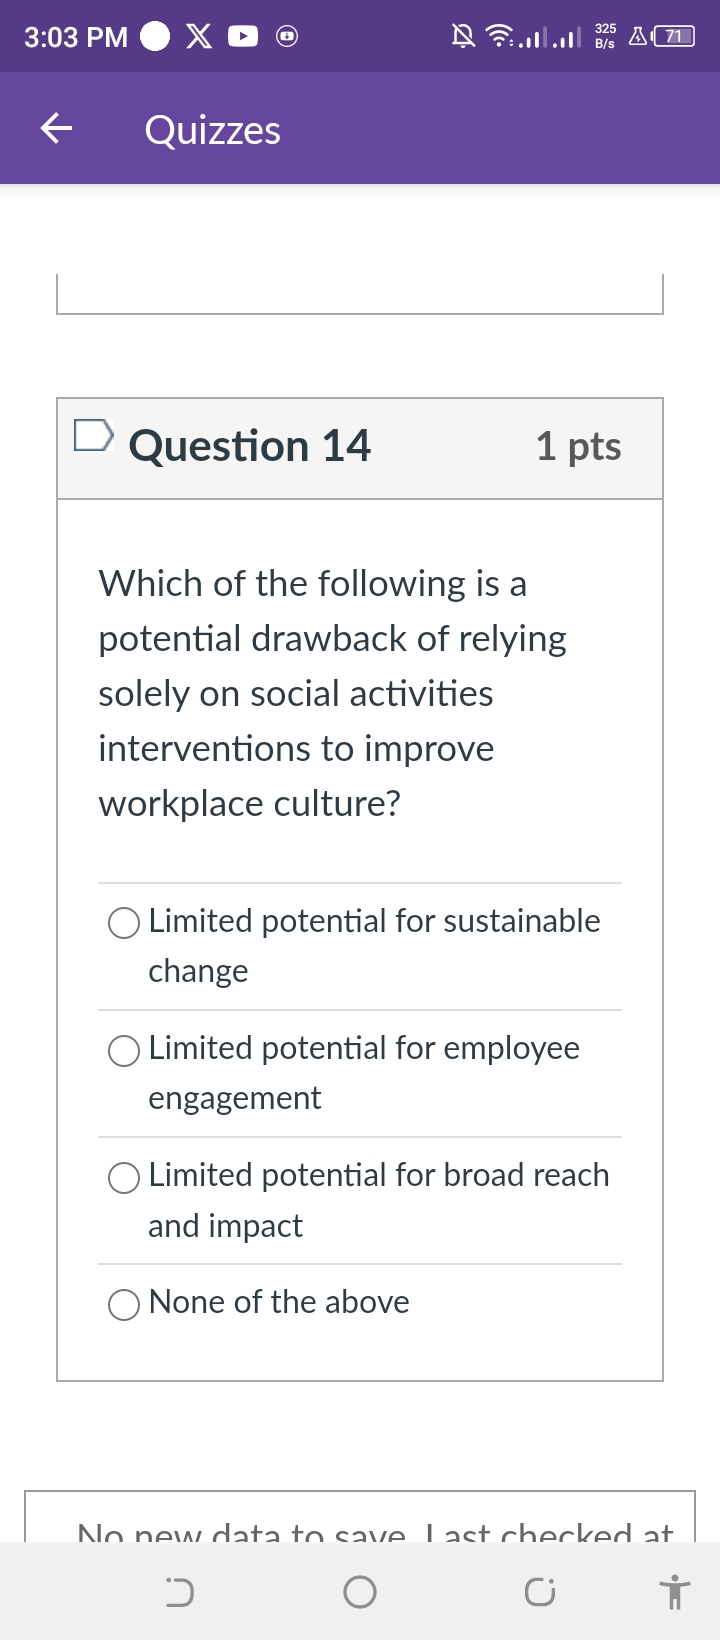Tap the Question 14 heading

point(250,446)
